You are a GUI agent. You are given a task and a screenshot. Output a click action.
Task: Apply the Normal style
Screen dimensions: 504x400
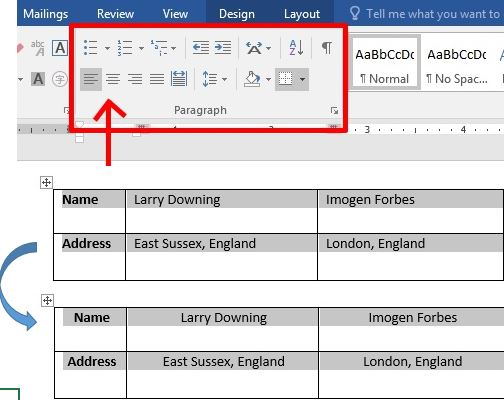click(385, 63)
